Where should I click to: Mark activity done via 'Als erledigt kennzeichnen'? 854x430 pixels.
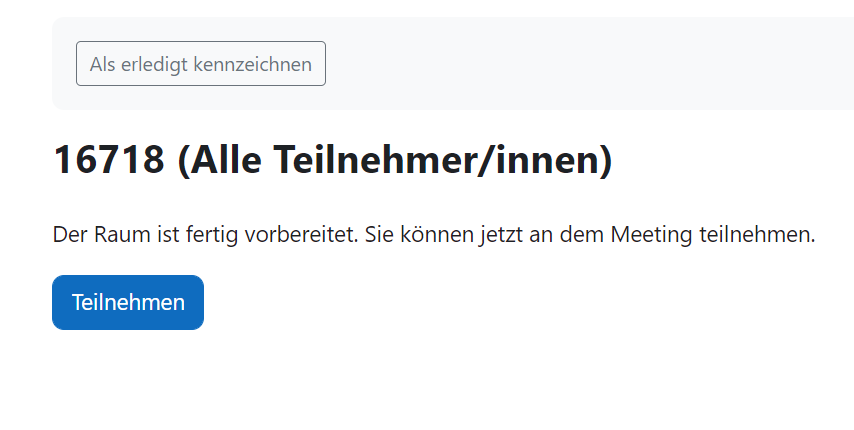coord(201,64)
